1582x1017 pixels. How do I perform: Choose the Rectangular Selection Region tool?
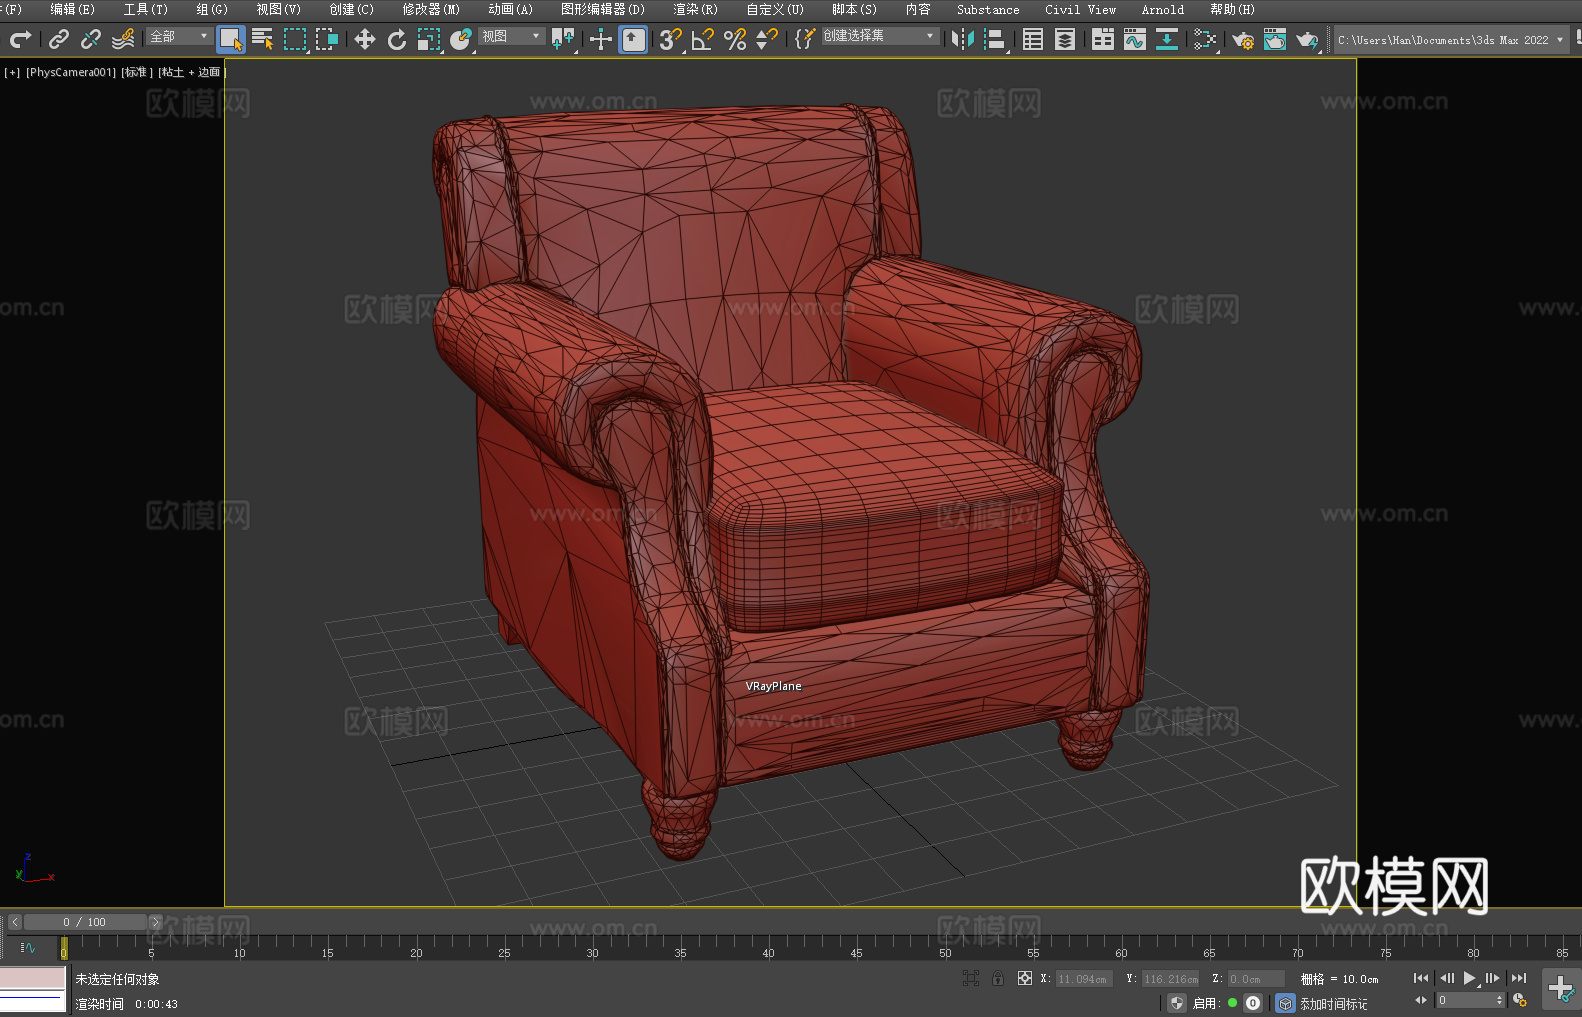[x=295, y=39]
